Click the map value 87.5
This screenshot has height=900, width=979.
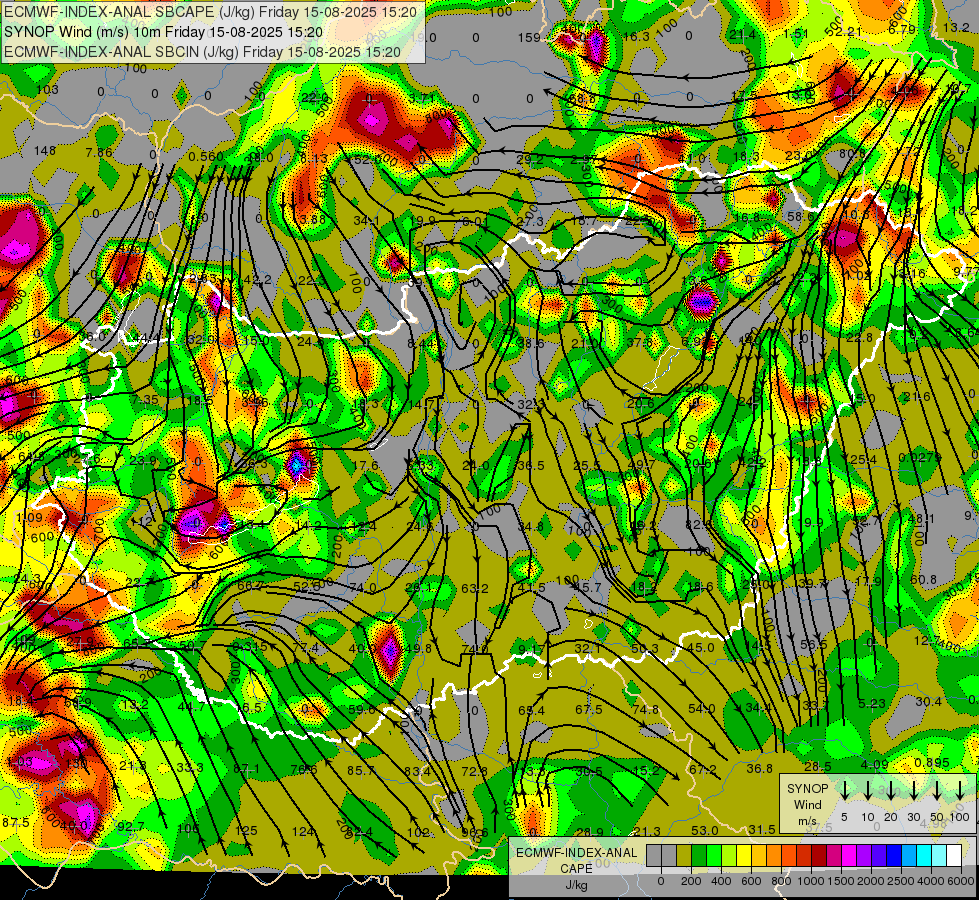[x=16, y=823]
